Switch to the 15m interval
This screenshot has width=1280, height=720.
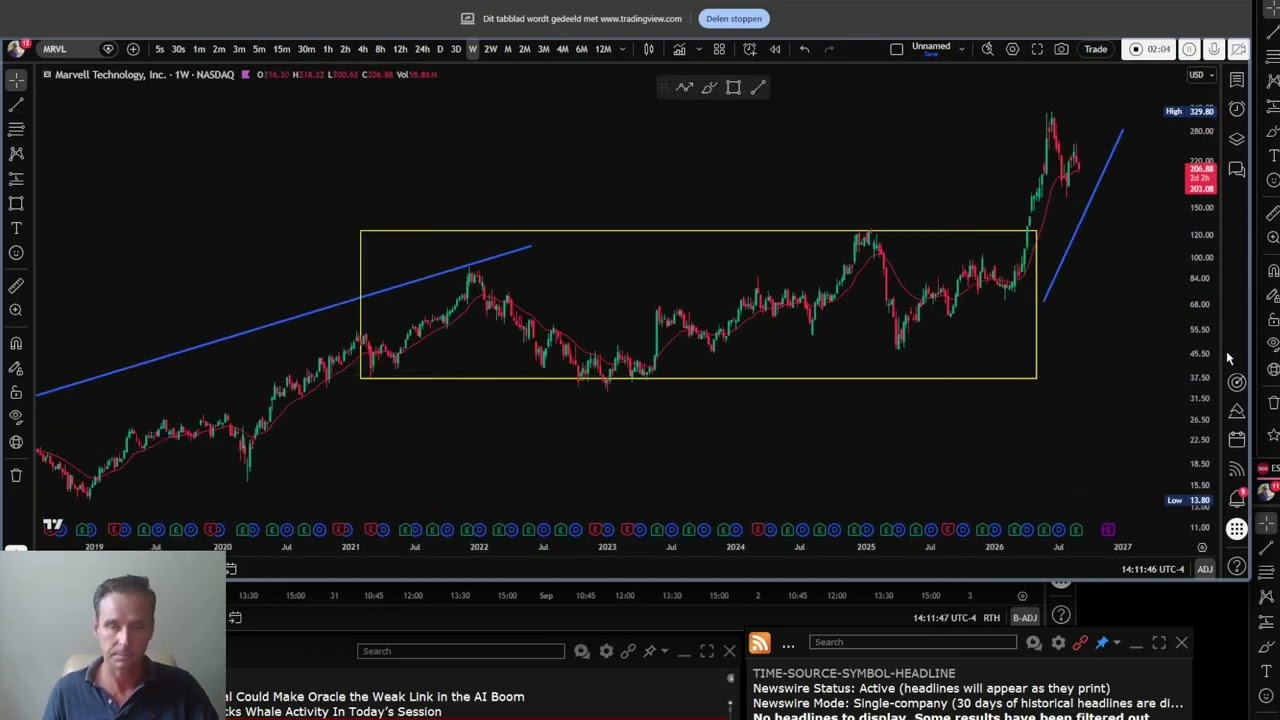pos(282,49)
